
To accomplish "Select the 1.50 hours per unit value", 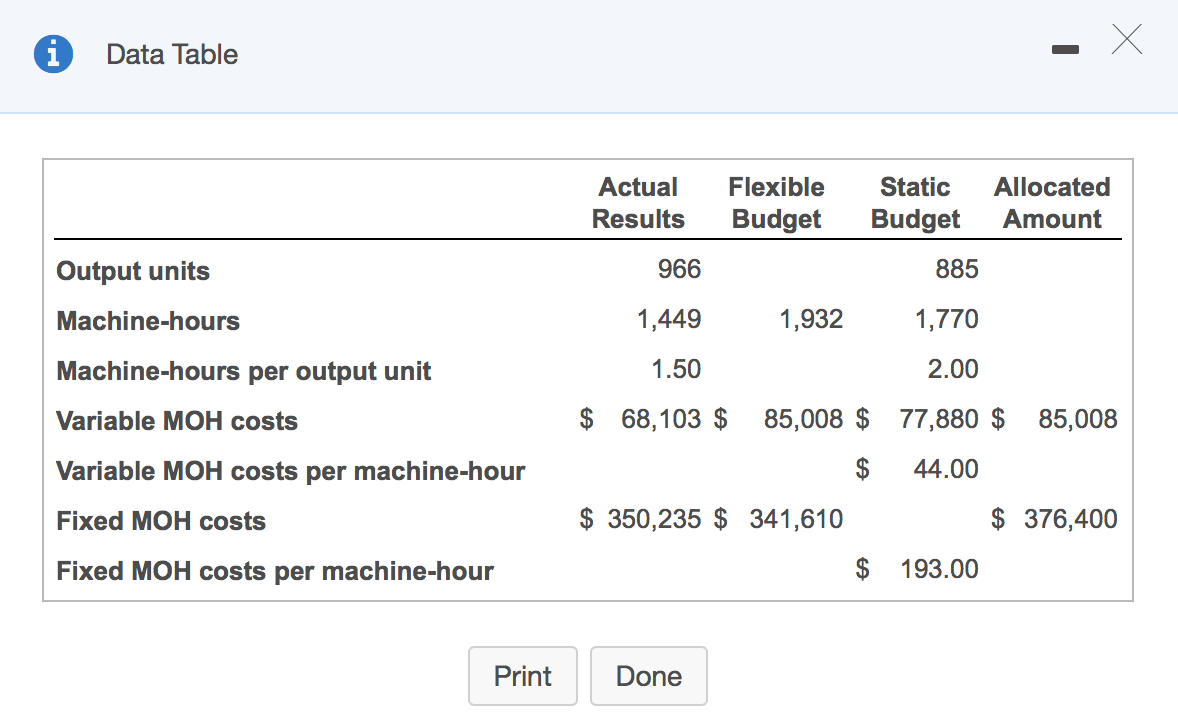I will coord(675,369).
